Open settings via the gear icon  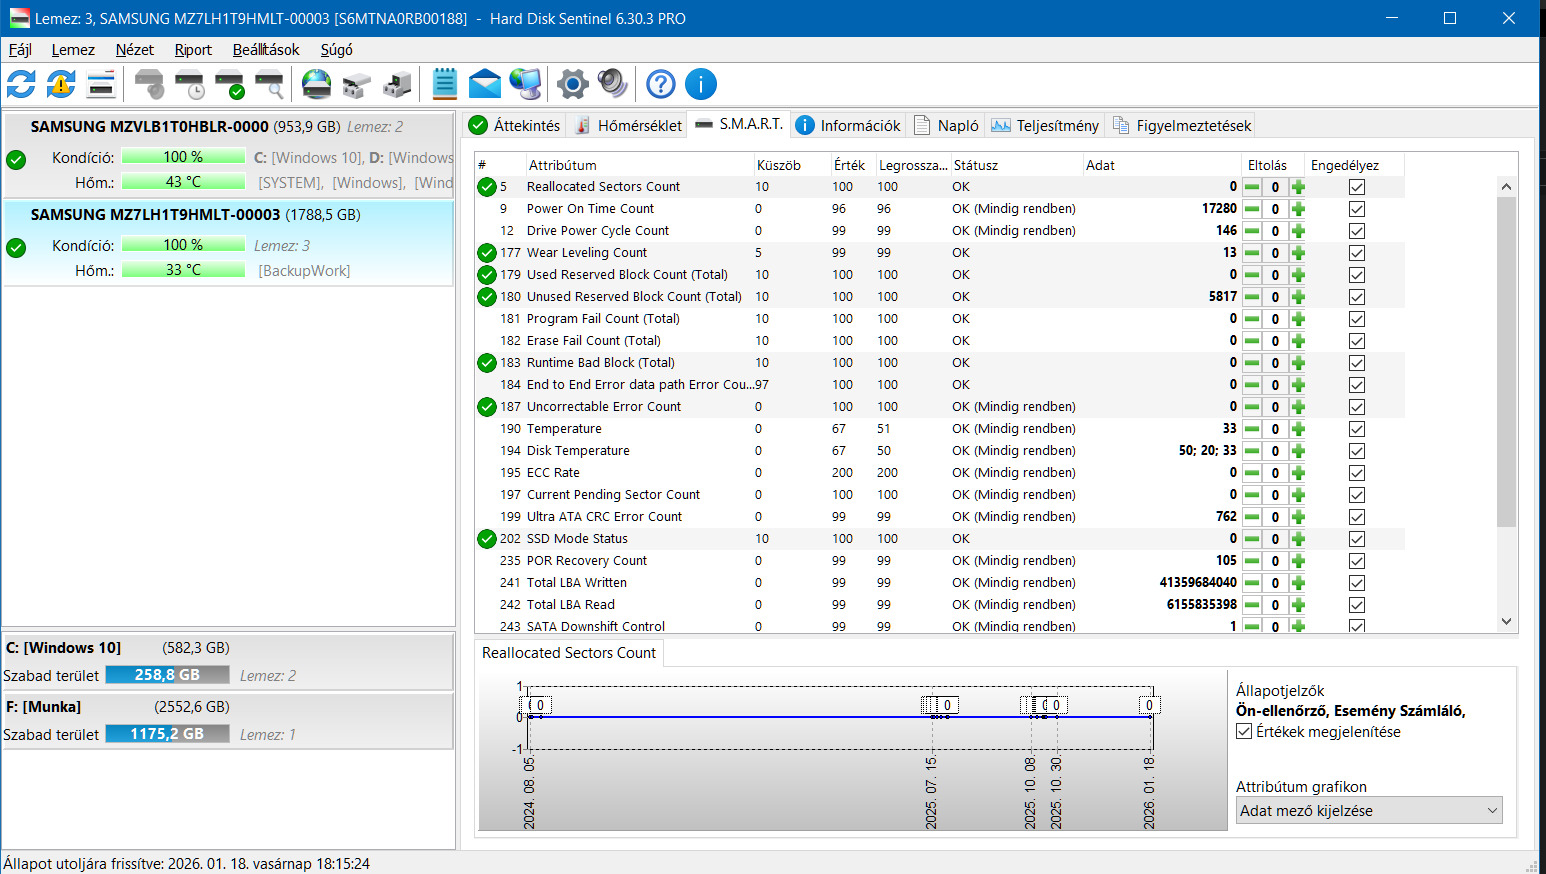572,84
